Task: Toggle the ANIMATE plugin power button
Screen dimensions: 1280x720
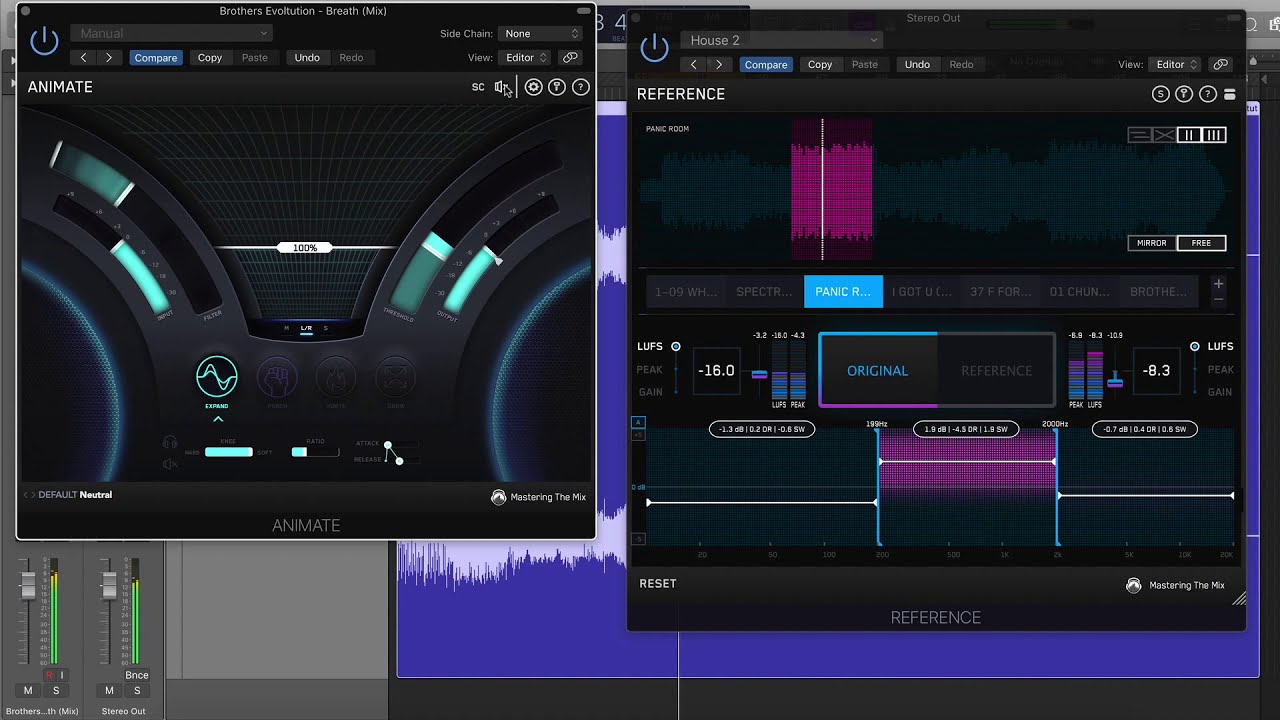Action: (x=45, y=41)
